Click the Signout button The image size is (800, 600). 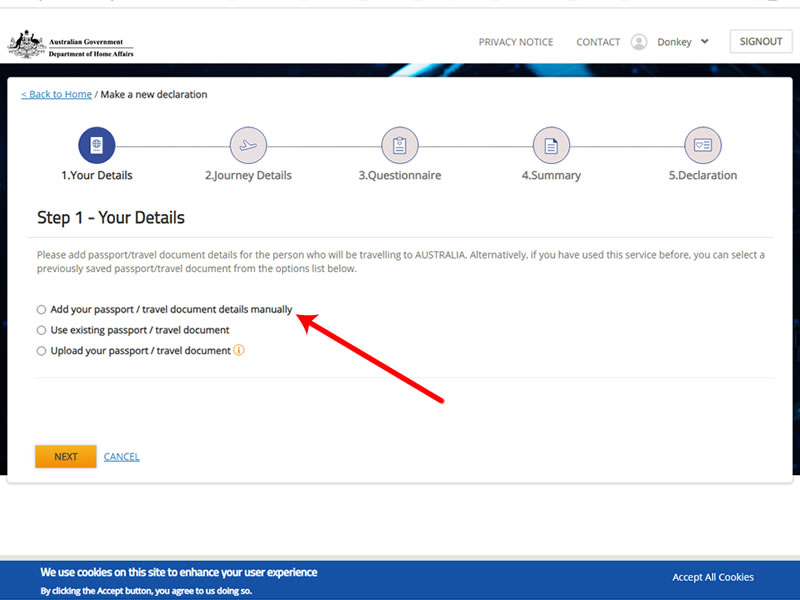[760, 42]
